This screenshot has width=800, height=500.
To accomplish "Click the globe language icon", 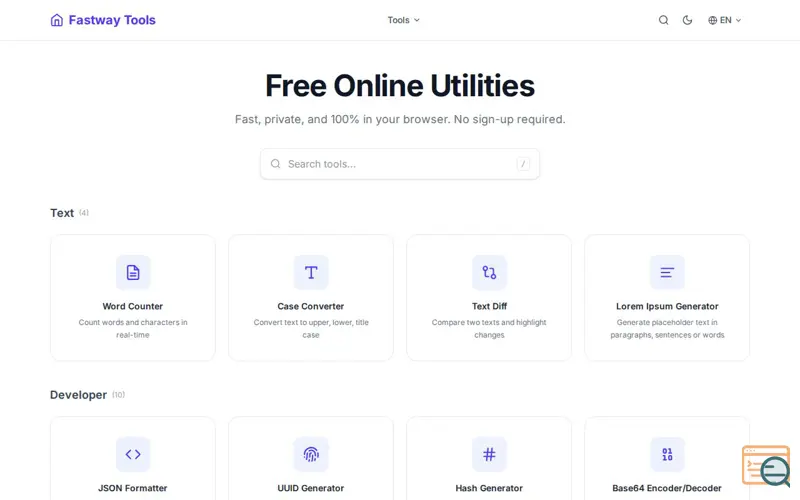I will (x=712, y=20).
